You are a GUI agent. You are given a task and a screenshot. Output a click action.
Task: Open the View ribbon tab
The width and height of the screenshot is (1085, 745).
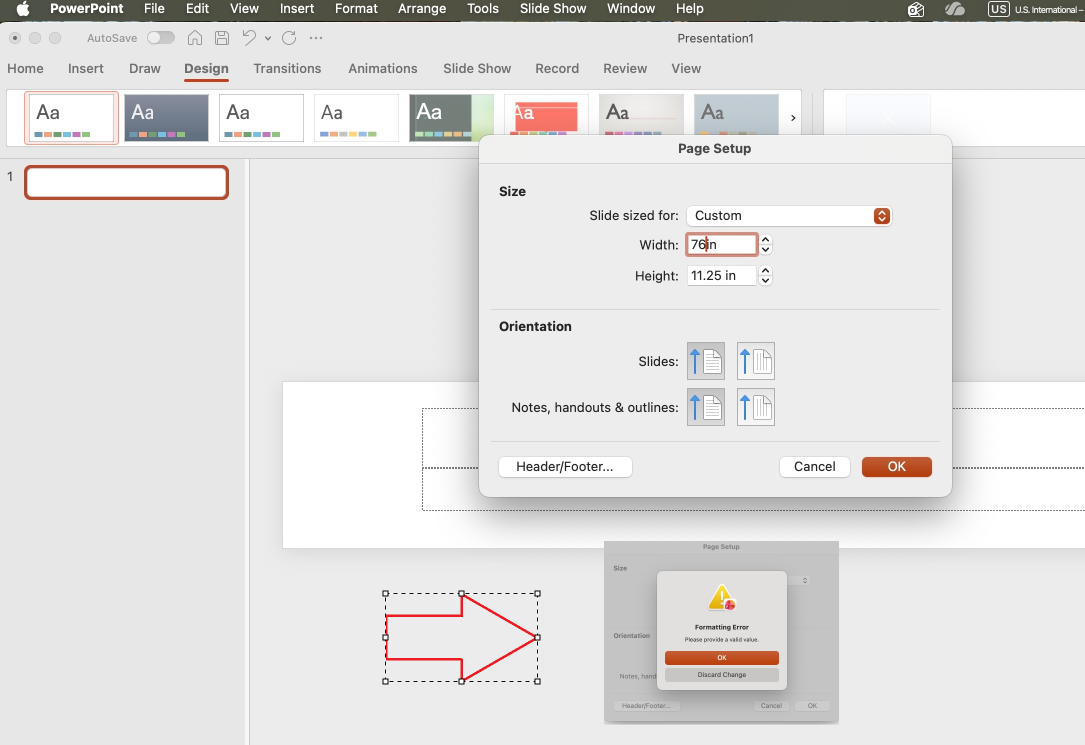click(686, 68)
